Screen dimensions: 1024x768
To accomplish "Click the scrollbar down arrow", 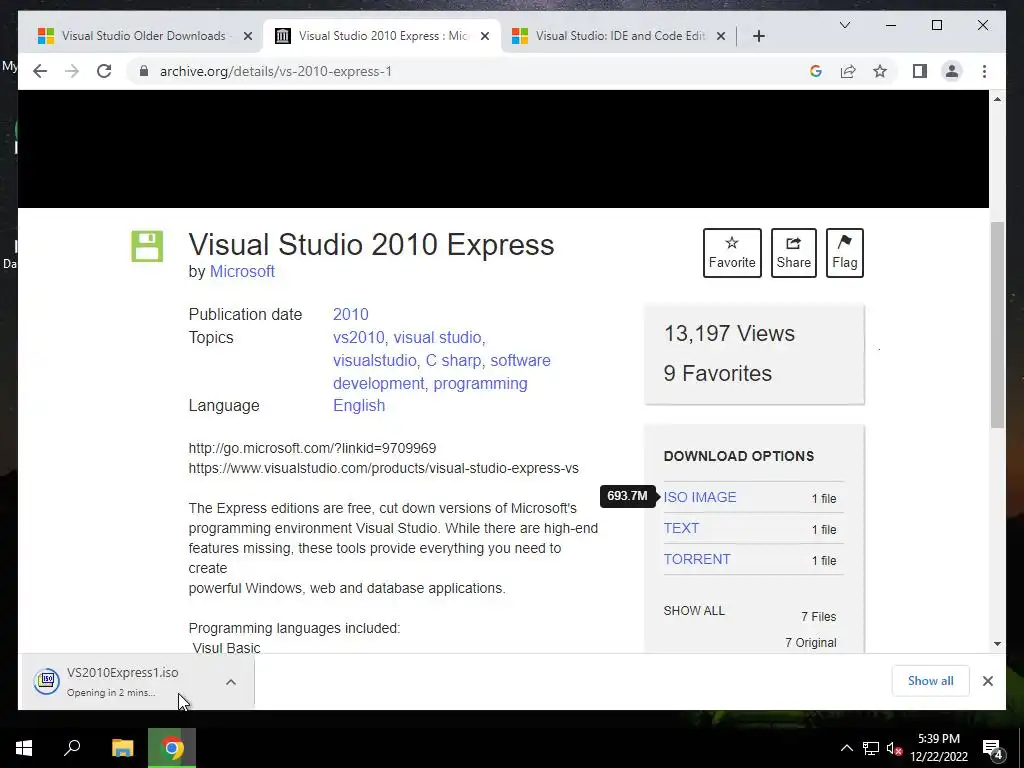I will (x=997, y=644).
